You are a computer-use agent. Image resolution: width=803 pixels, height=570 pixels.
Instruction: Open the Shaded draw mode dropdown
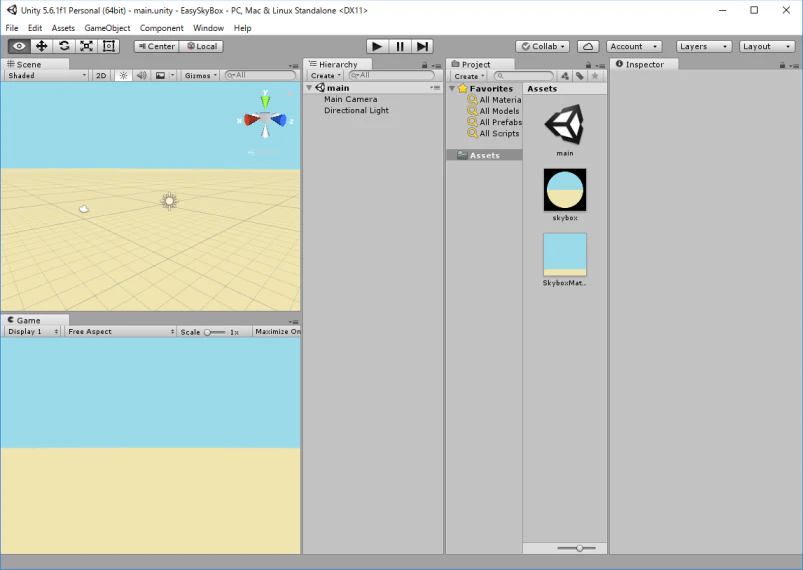click(x=47, y=75)
